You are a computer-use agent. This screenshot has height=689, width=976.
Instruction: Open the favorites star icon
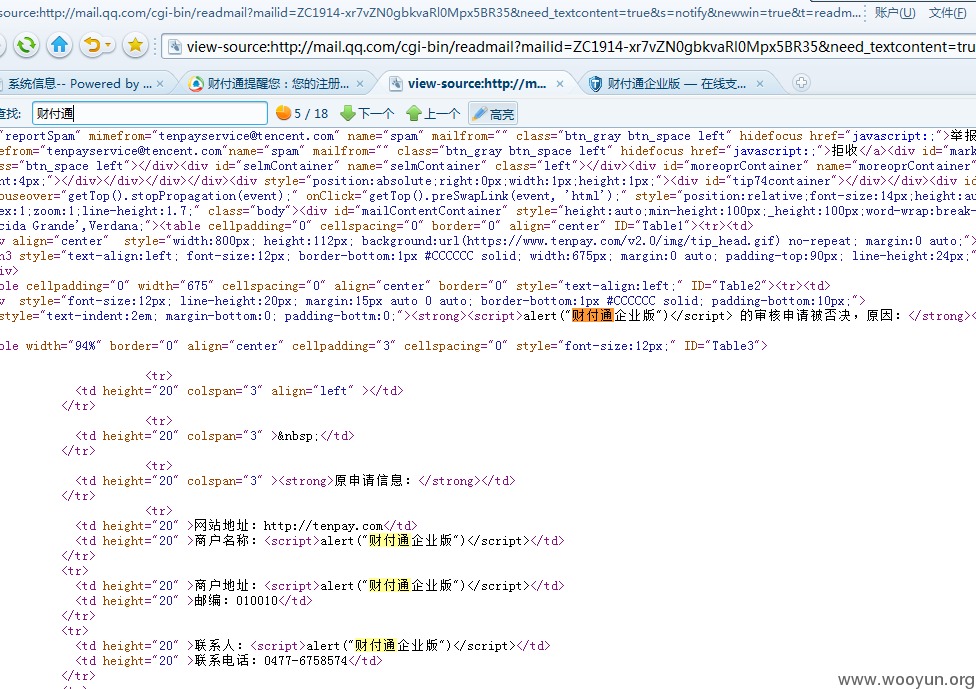click(x=135, y=45)
